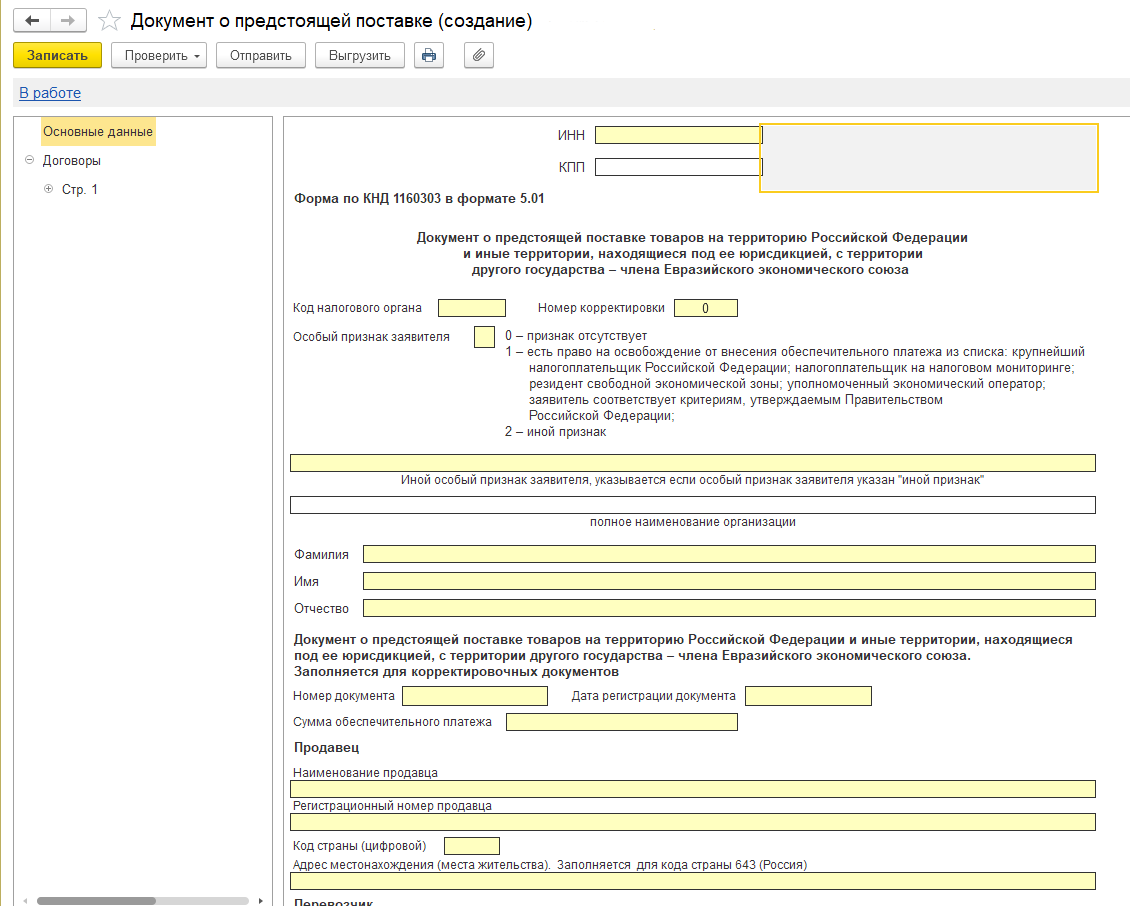Click the Особый признак заявителя box

point(484,337)
